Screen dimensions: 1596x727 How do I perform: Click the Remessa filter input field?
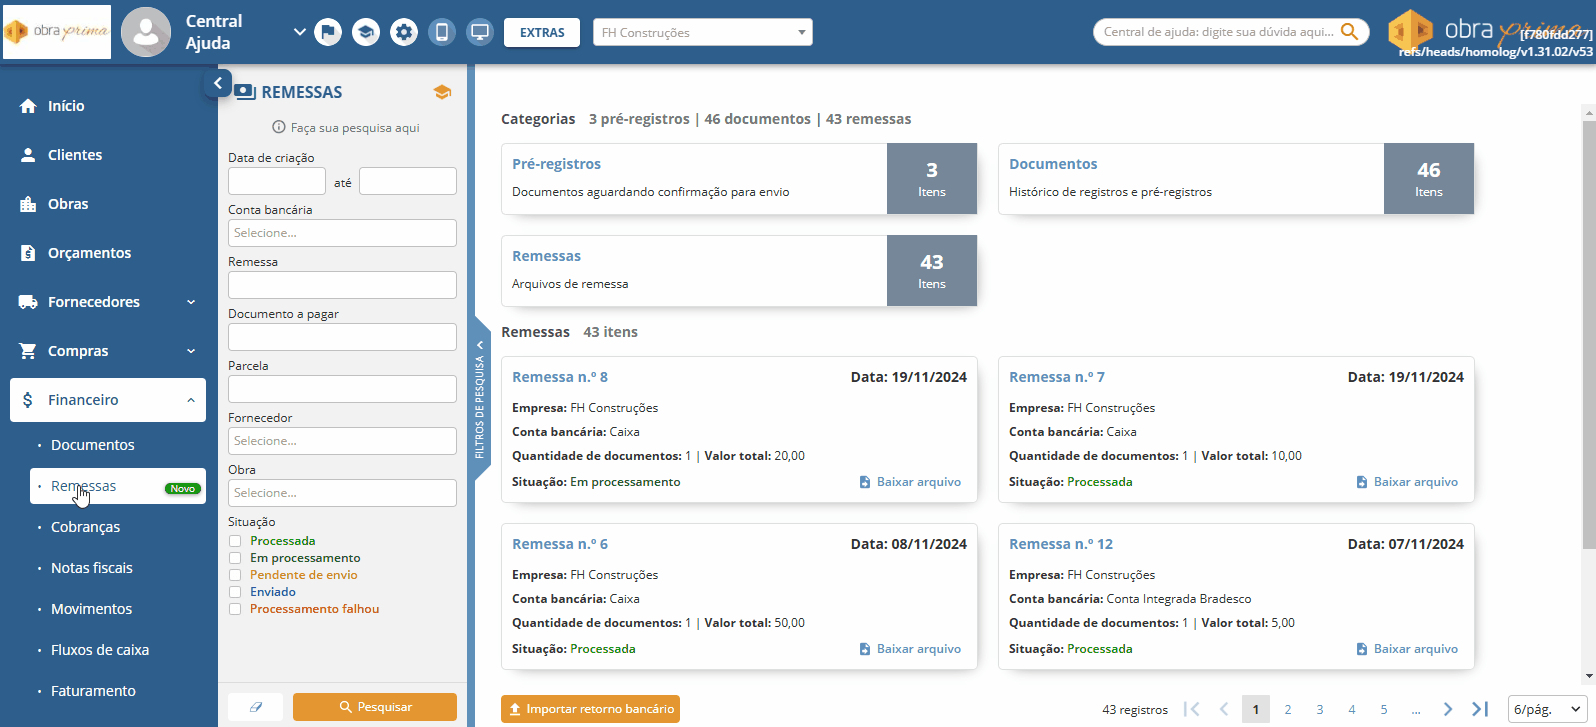coord(342,285)
